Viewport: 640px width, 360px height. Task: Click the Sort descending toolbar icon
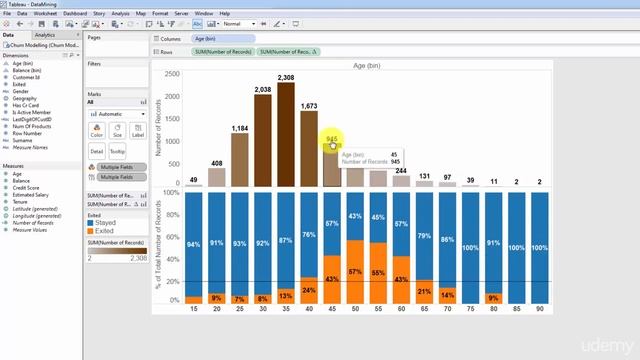coord(171,24)
